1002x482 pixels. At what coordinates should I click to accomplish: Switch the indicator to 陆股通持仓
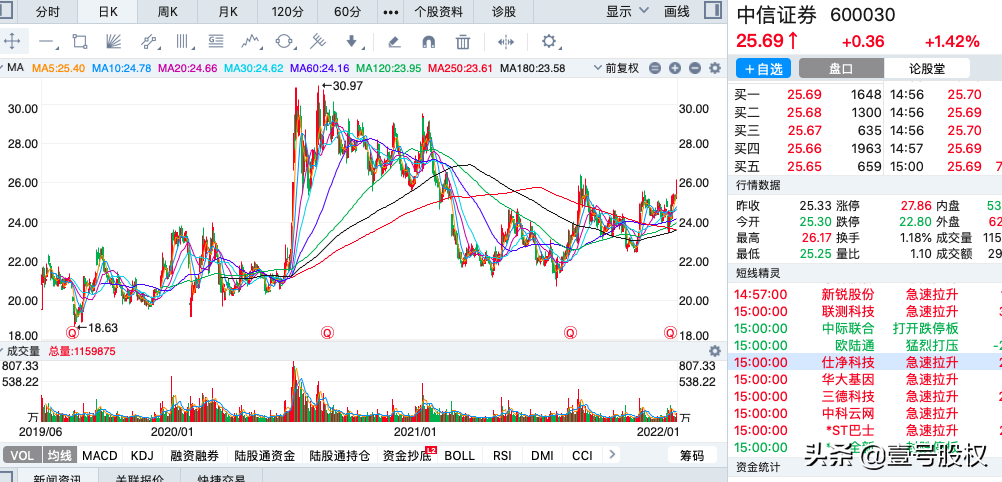point(339,455)
